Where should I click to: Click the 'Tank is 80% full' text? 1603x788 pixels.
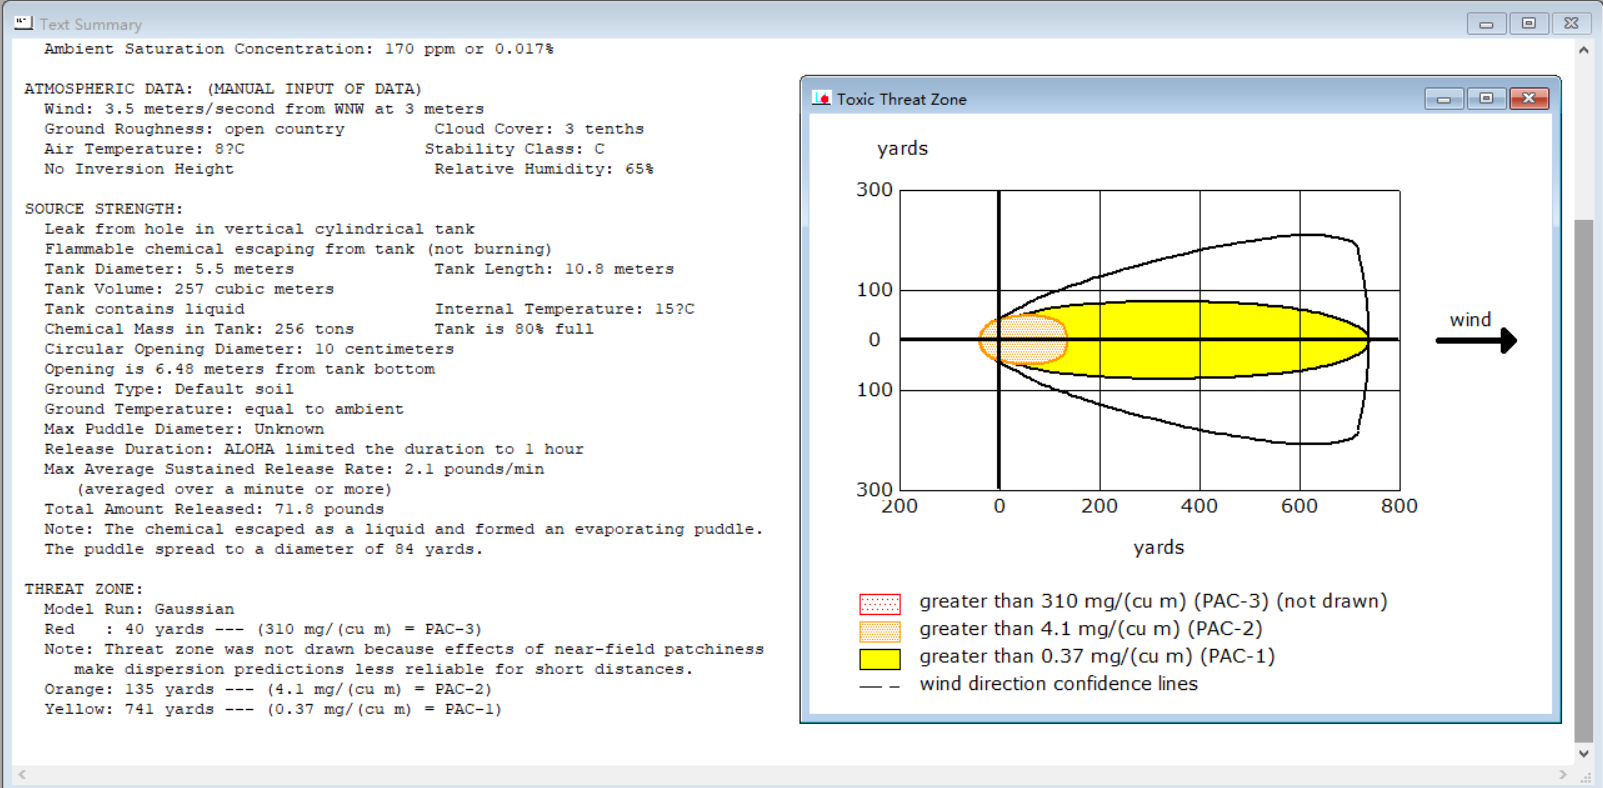pyautogui.click(x=514, y=329)
